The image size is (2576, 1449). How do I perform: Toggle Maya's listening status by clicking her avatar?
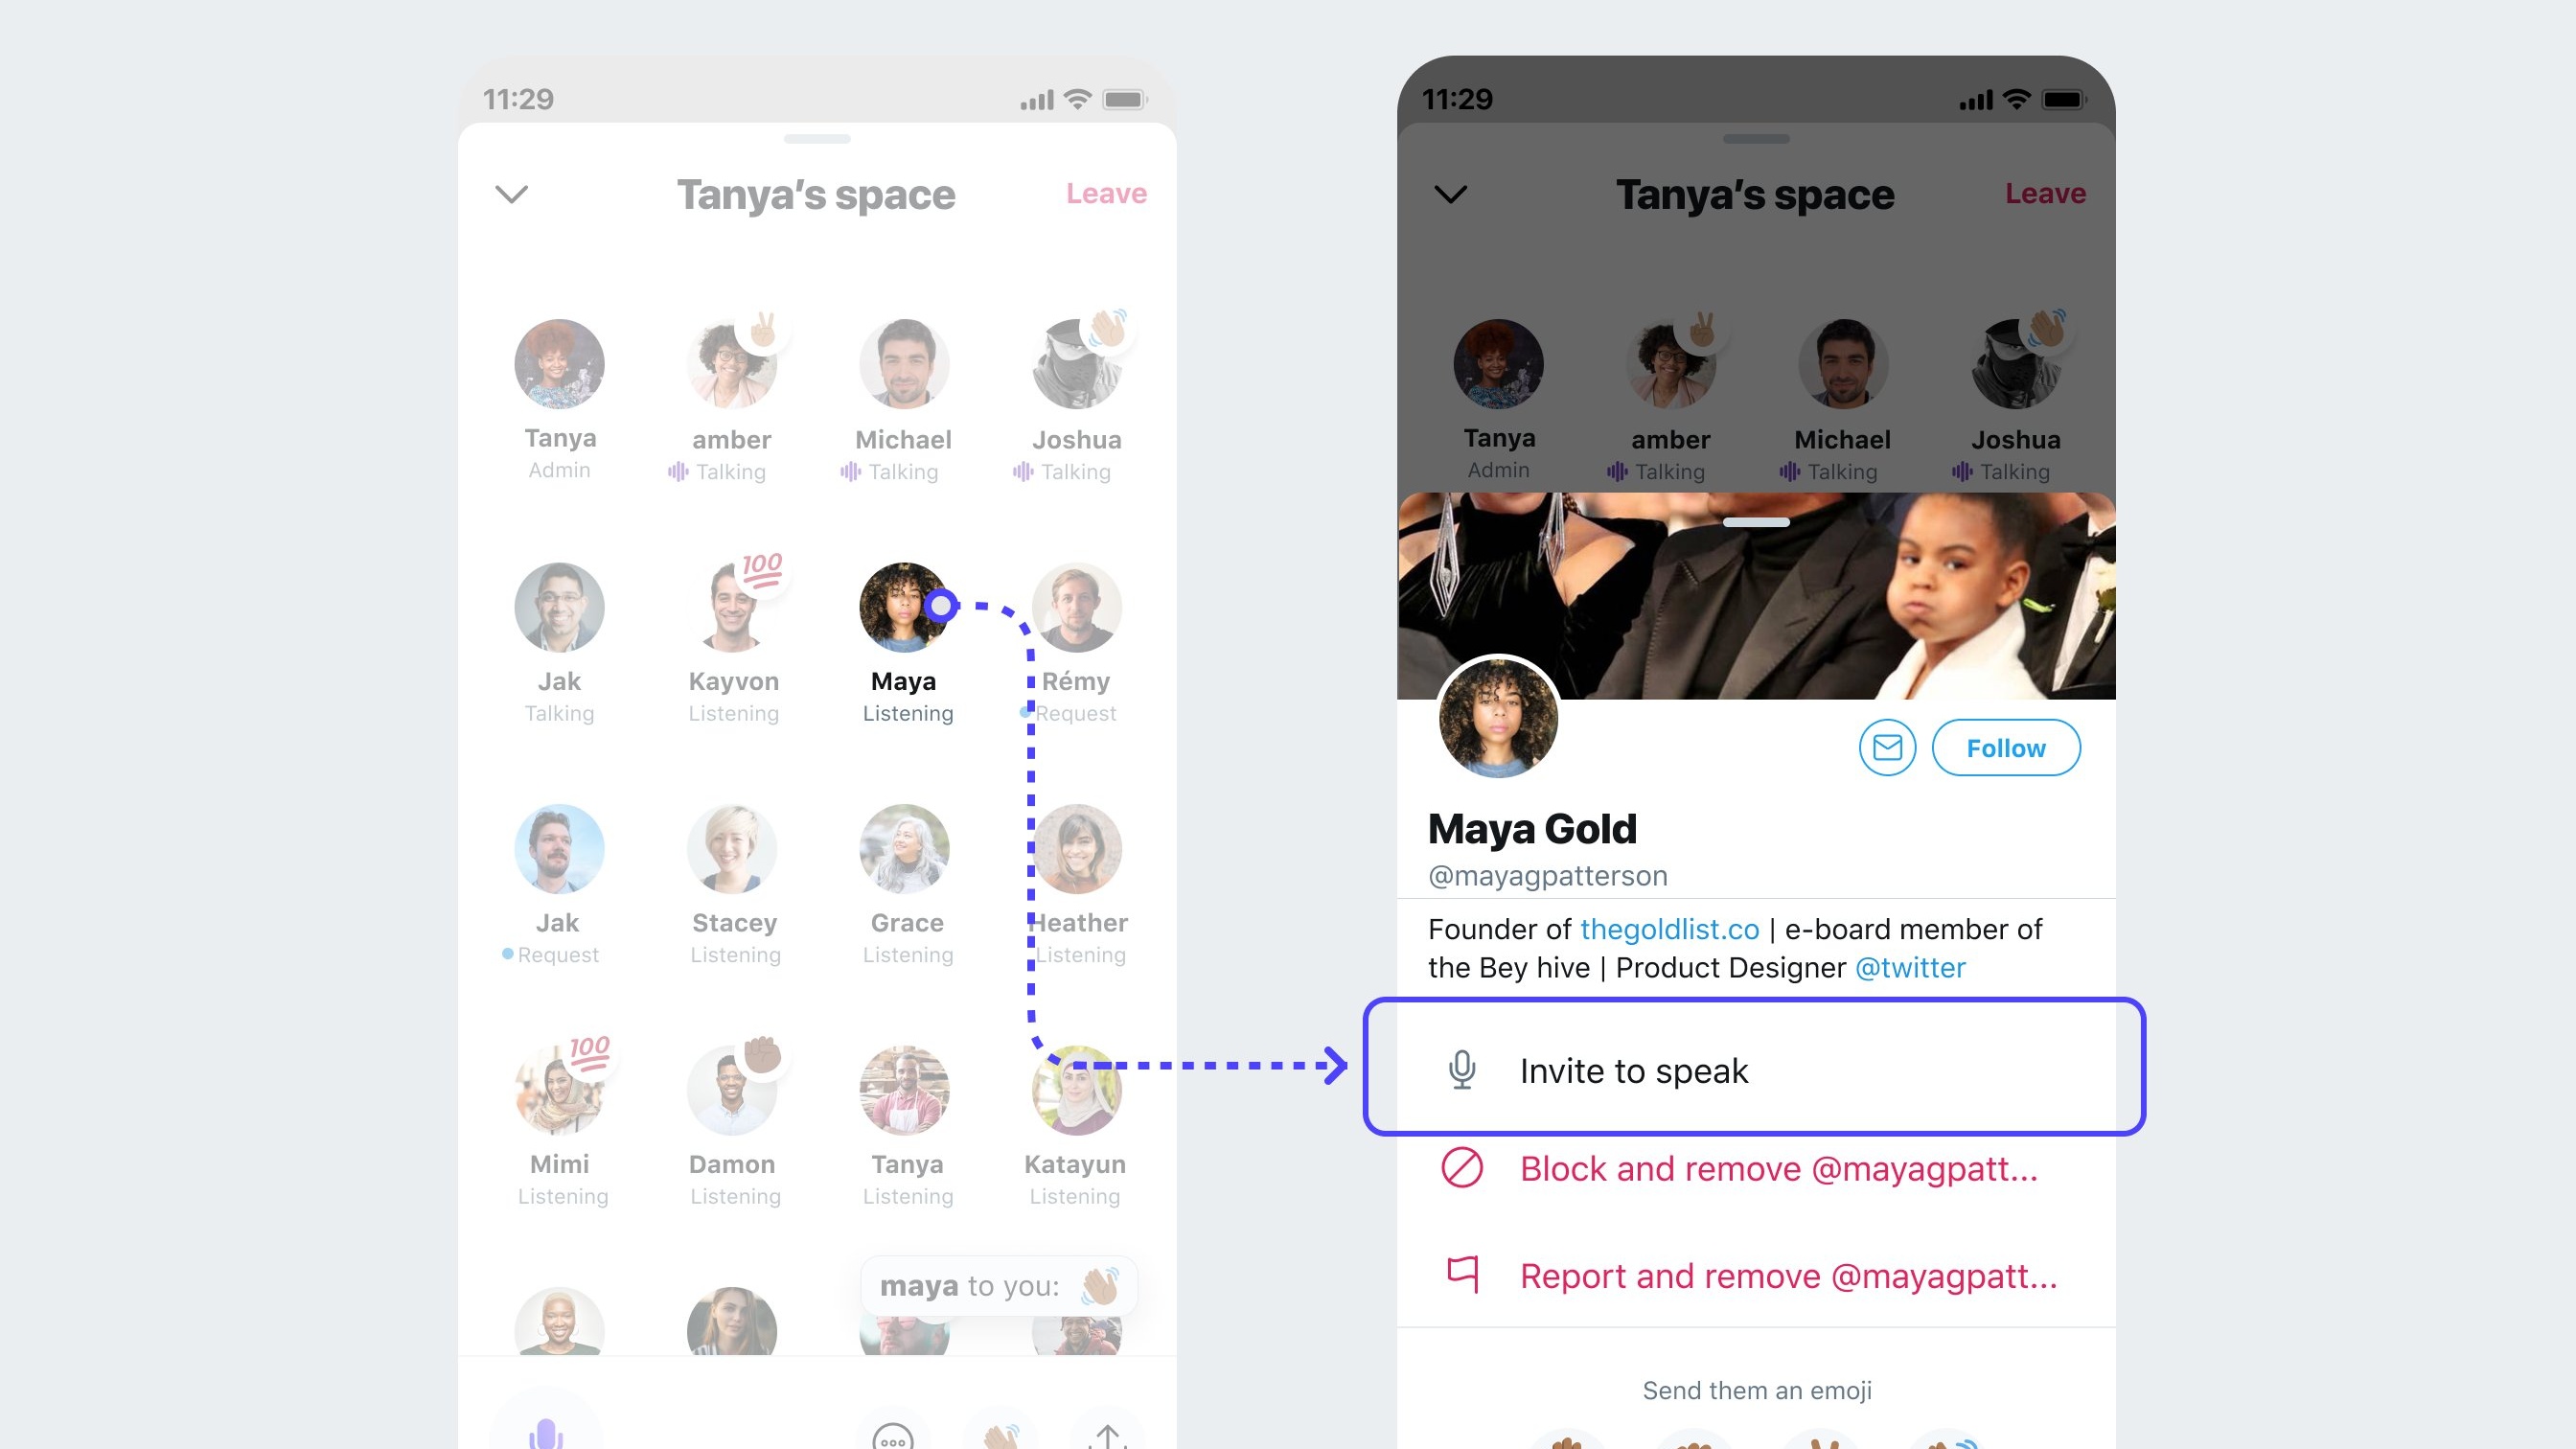tap(904, 607)
